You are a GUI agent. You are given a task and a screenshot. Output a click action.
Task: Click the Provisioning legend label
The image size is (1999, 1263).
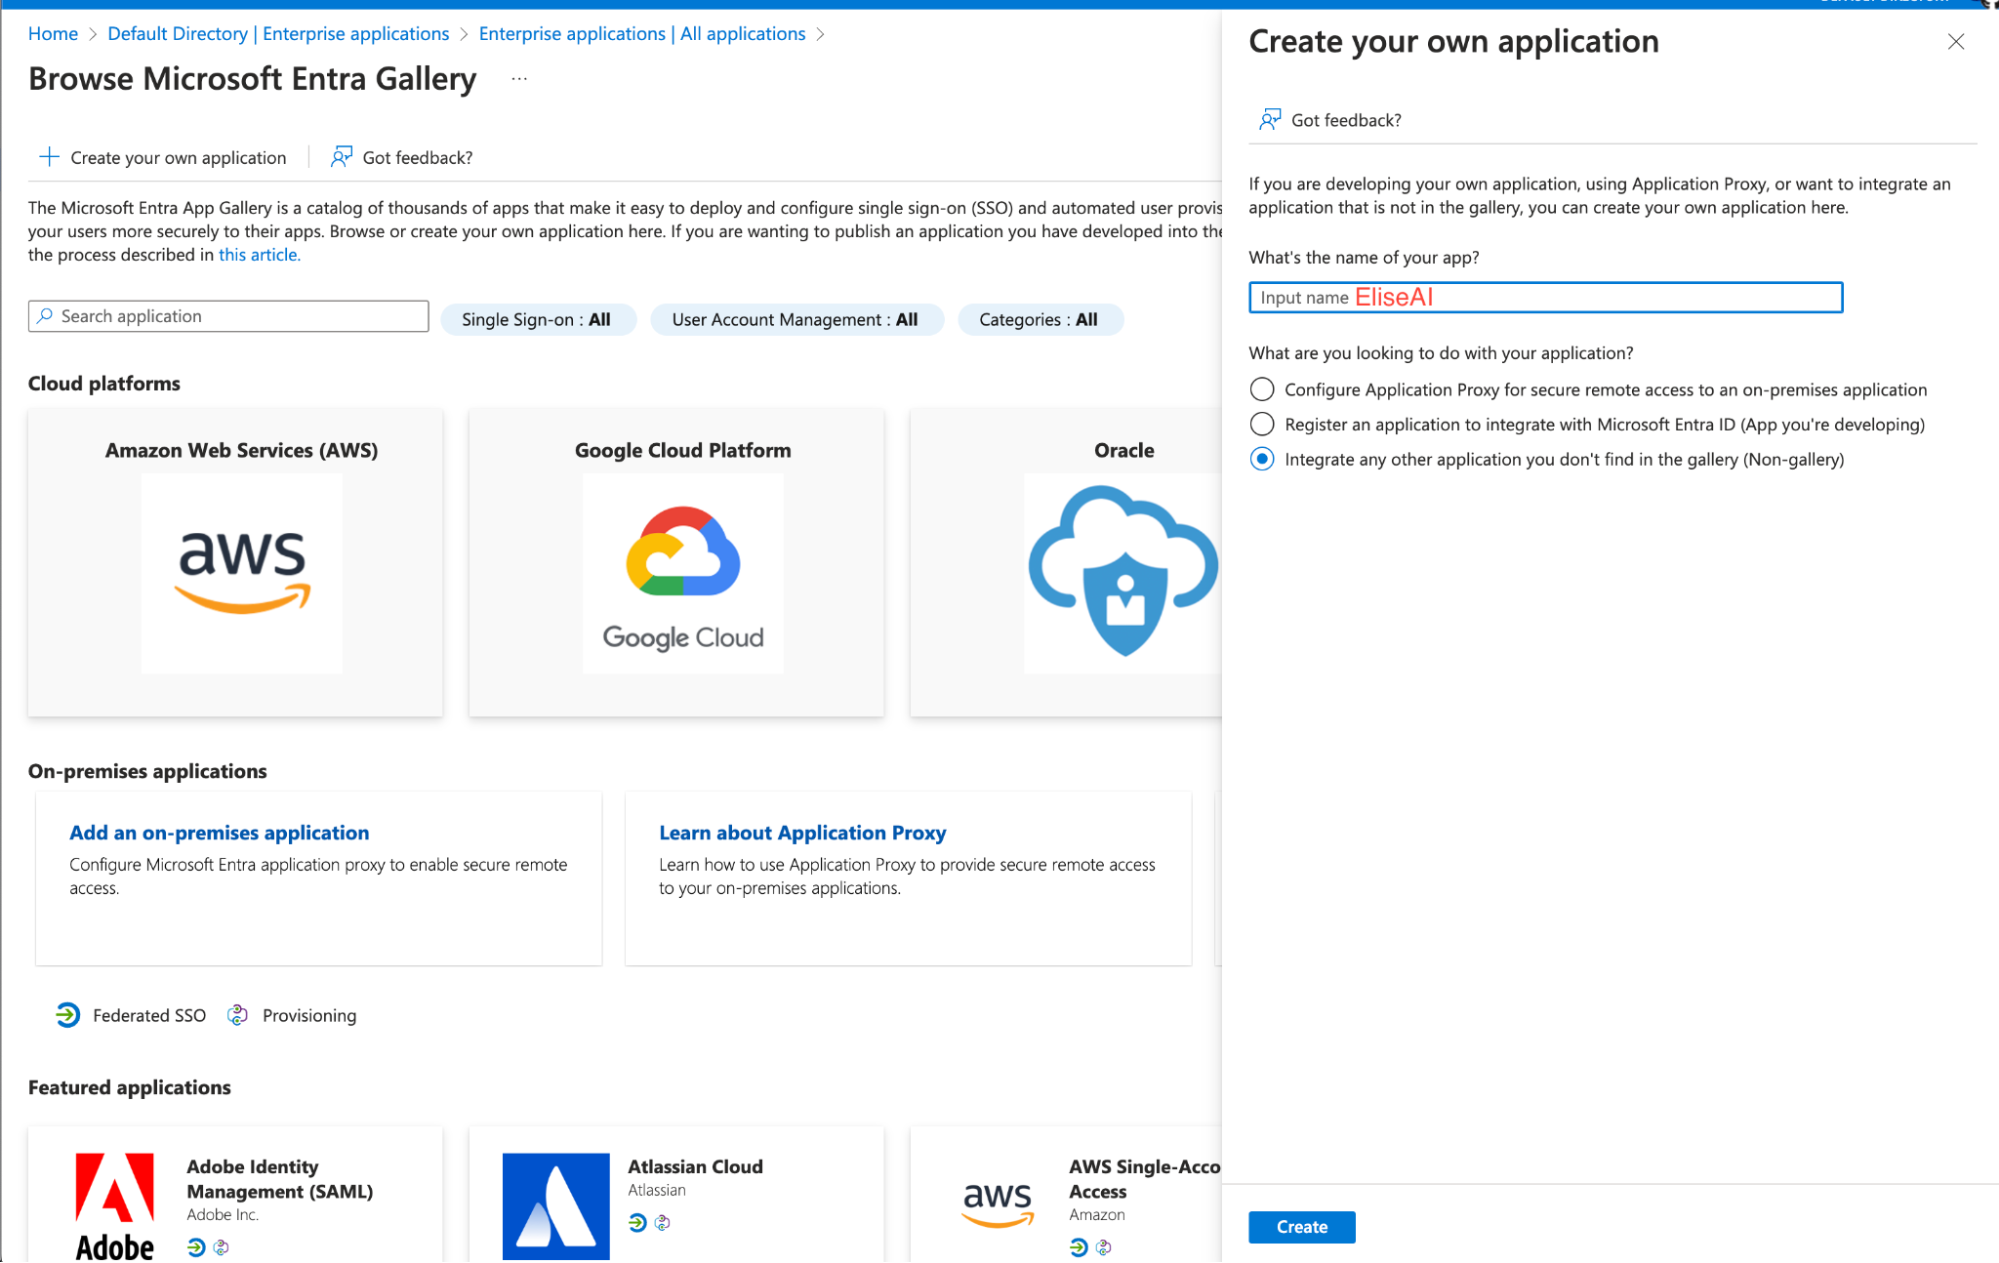click(x=309, y=1015)
